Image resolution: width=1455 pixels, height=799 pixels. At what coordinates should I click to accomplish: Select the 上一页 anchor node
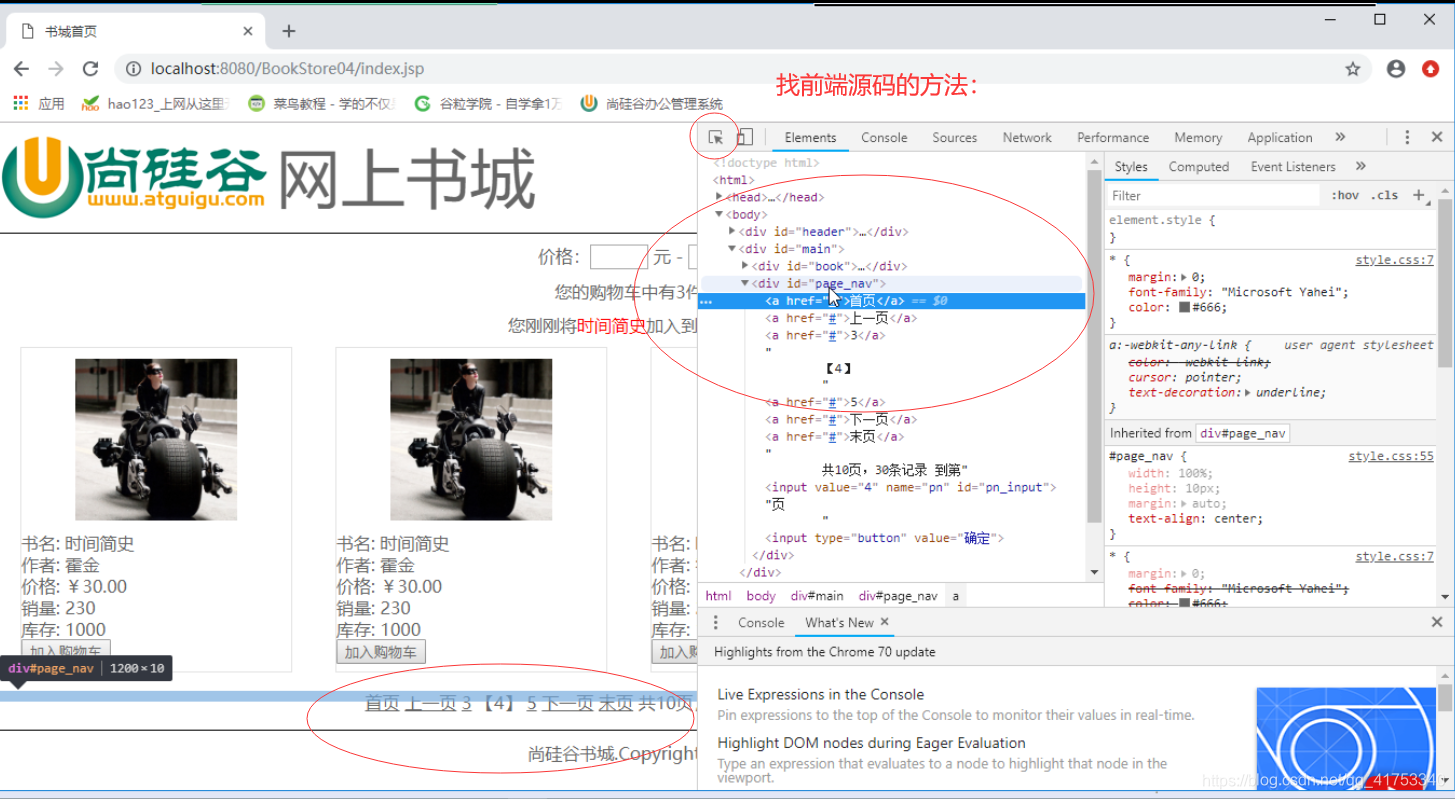(x=840, y=318)
